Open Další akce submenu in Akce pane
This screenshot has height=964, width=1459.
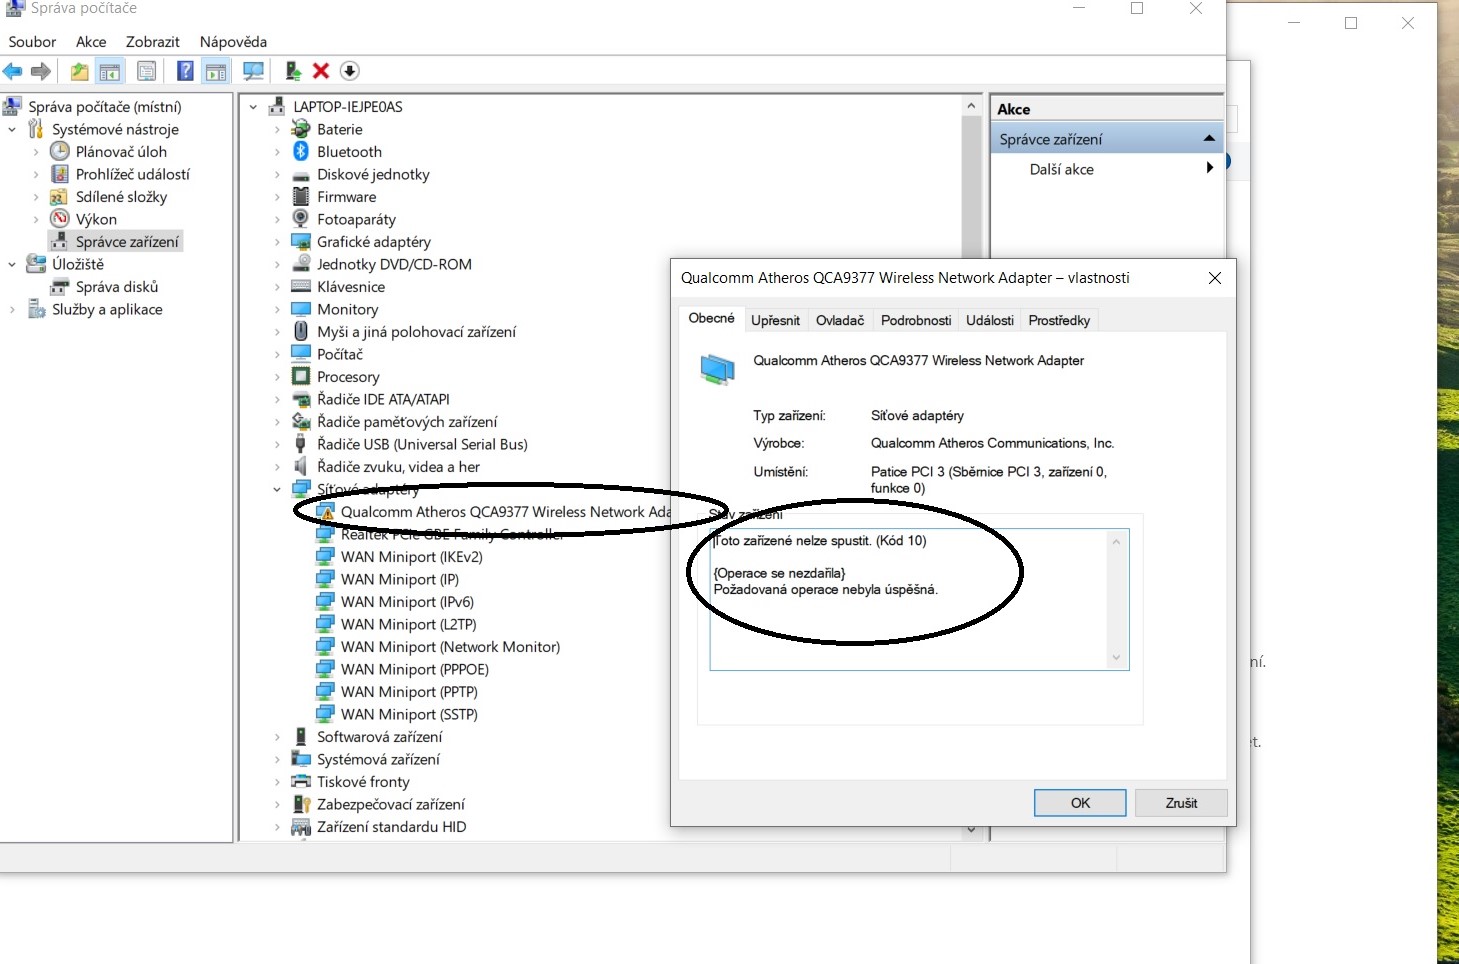[1061, 169]
